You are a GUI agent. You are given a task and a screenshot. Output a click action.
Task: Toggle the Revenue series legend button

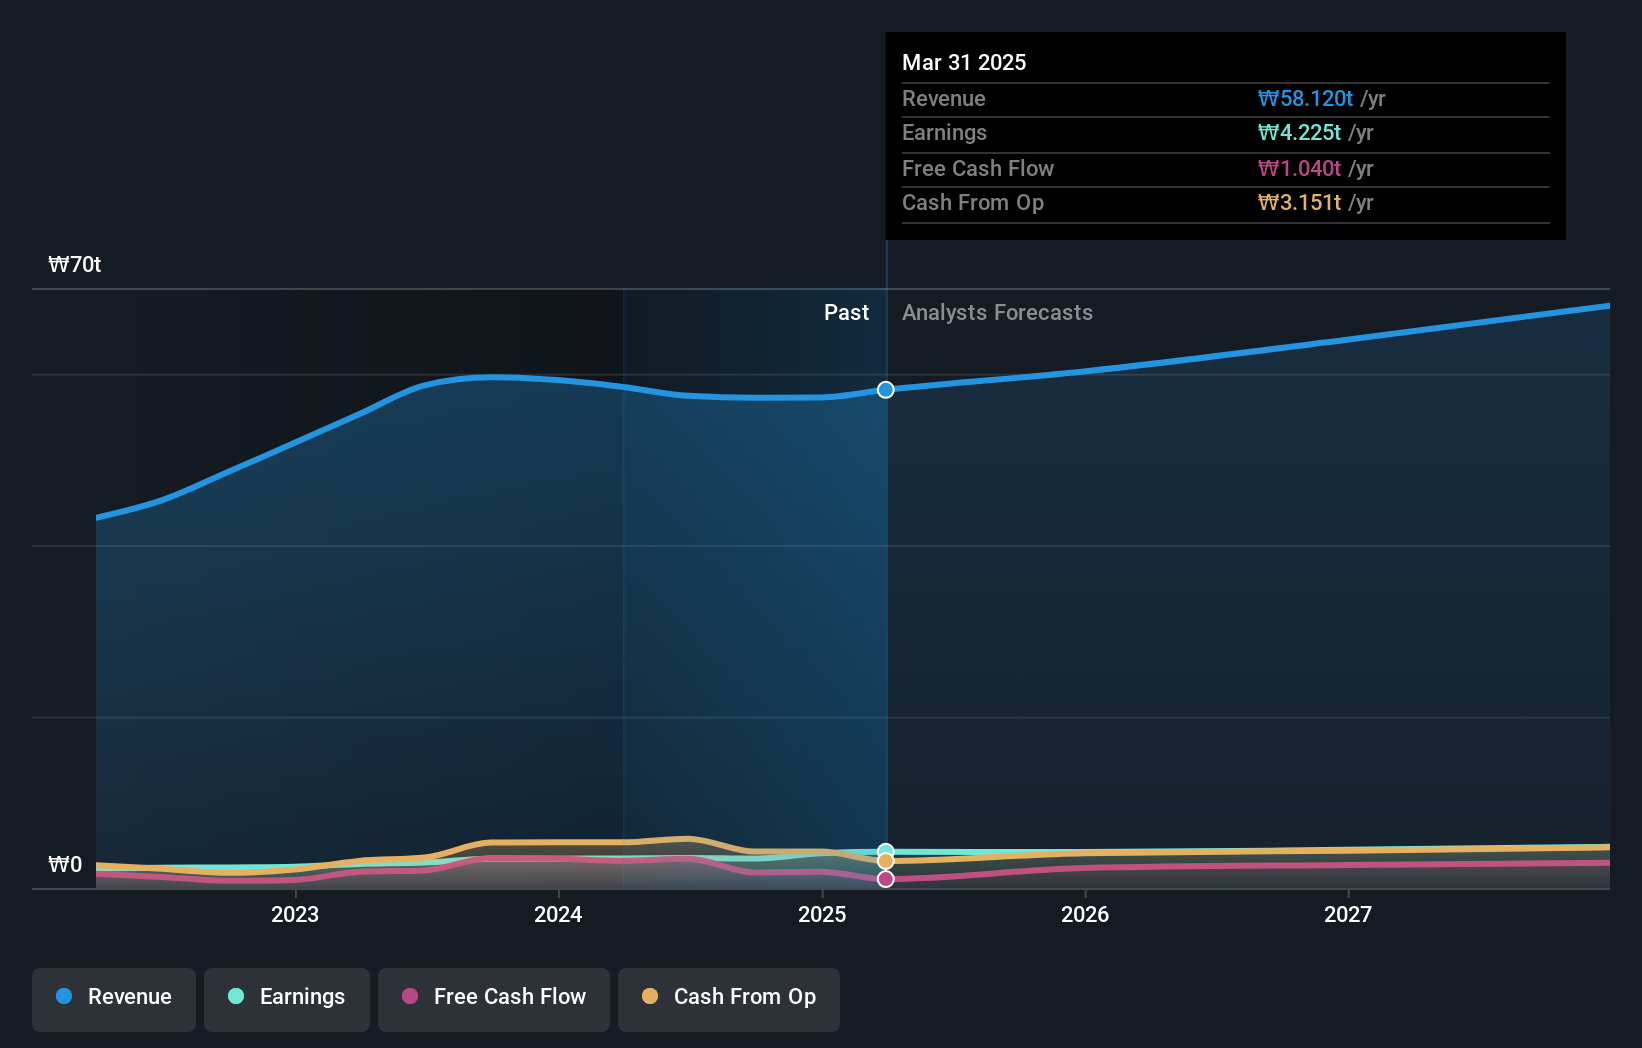pyautogui.click(x=114, y=999)
